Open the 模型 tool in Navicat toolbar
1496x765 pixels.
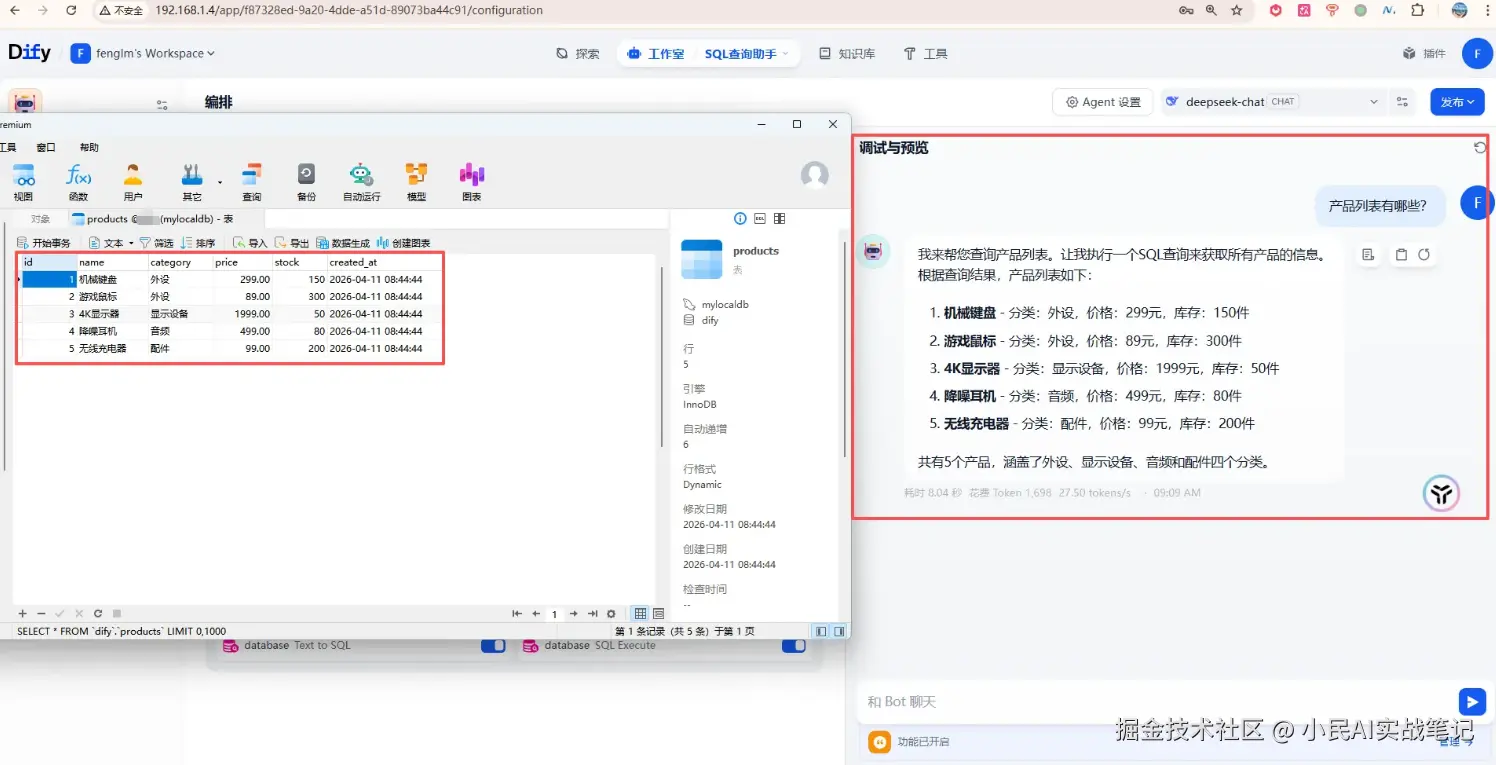(416, 183)
